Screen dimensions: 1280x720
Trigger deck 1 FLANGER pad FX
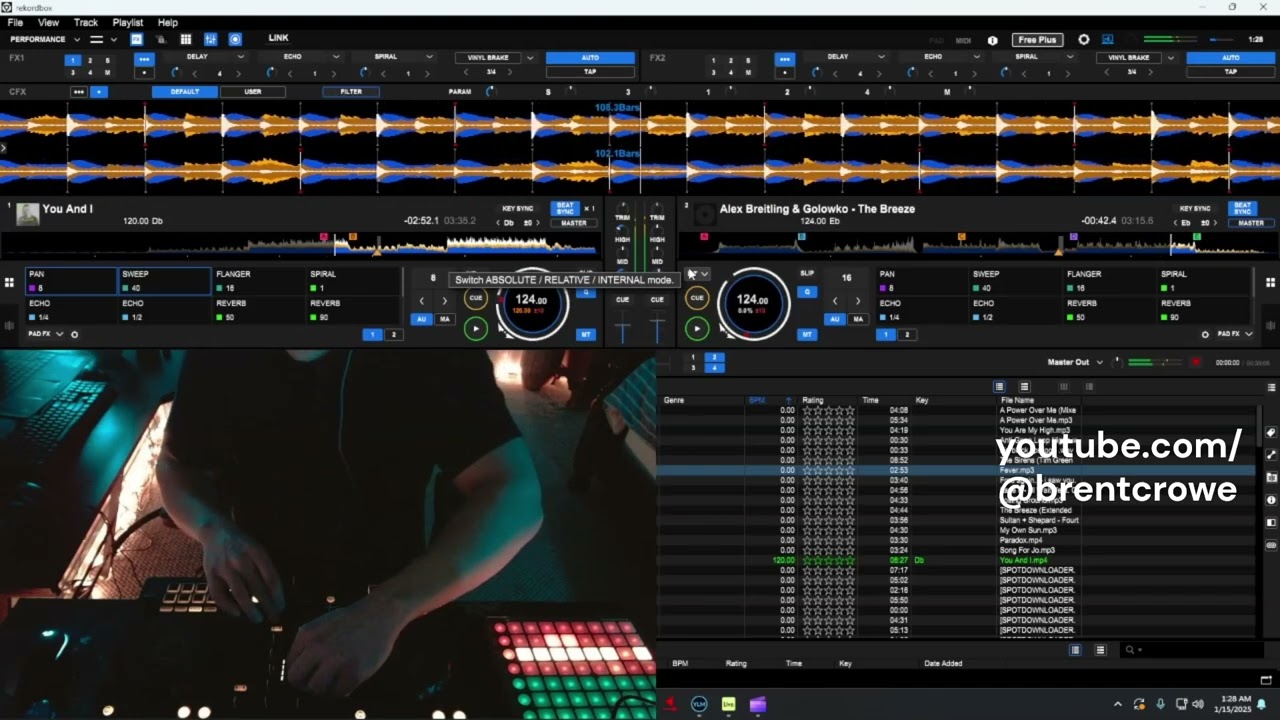point(258,281)
